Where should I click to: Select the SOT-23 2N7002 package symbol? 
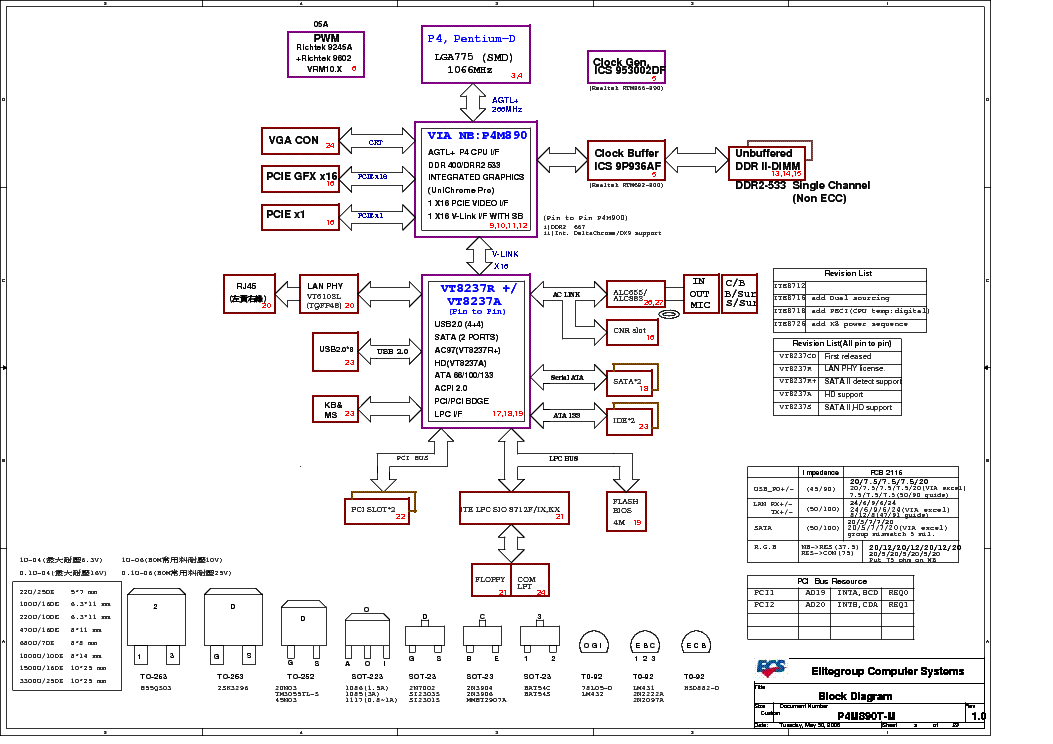point(424,638)
